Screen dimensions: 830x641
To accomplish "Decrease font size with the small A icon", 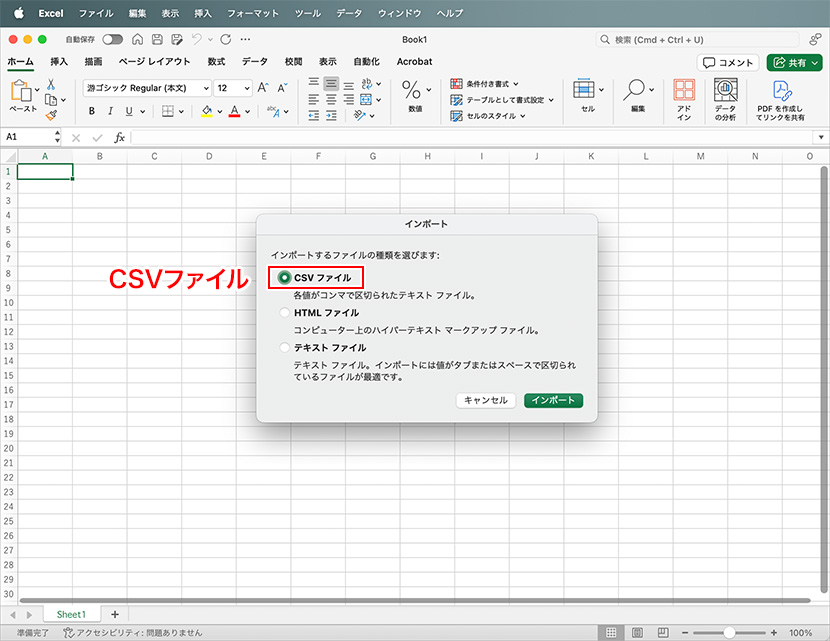I will (282, 88).
